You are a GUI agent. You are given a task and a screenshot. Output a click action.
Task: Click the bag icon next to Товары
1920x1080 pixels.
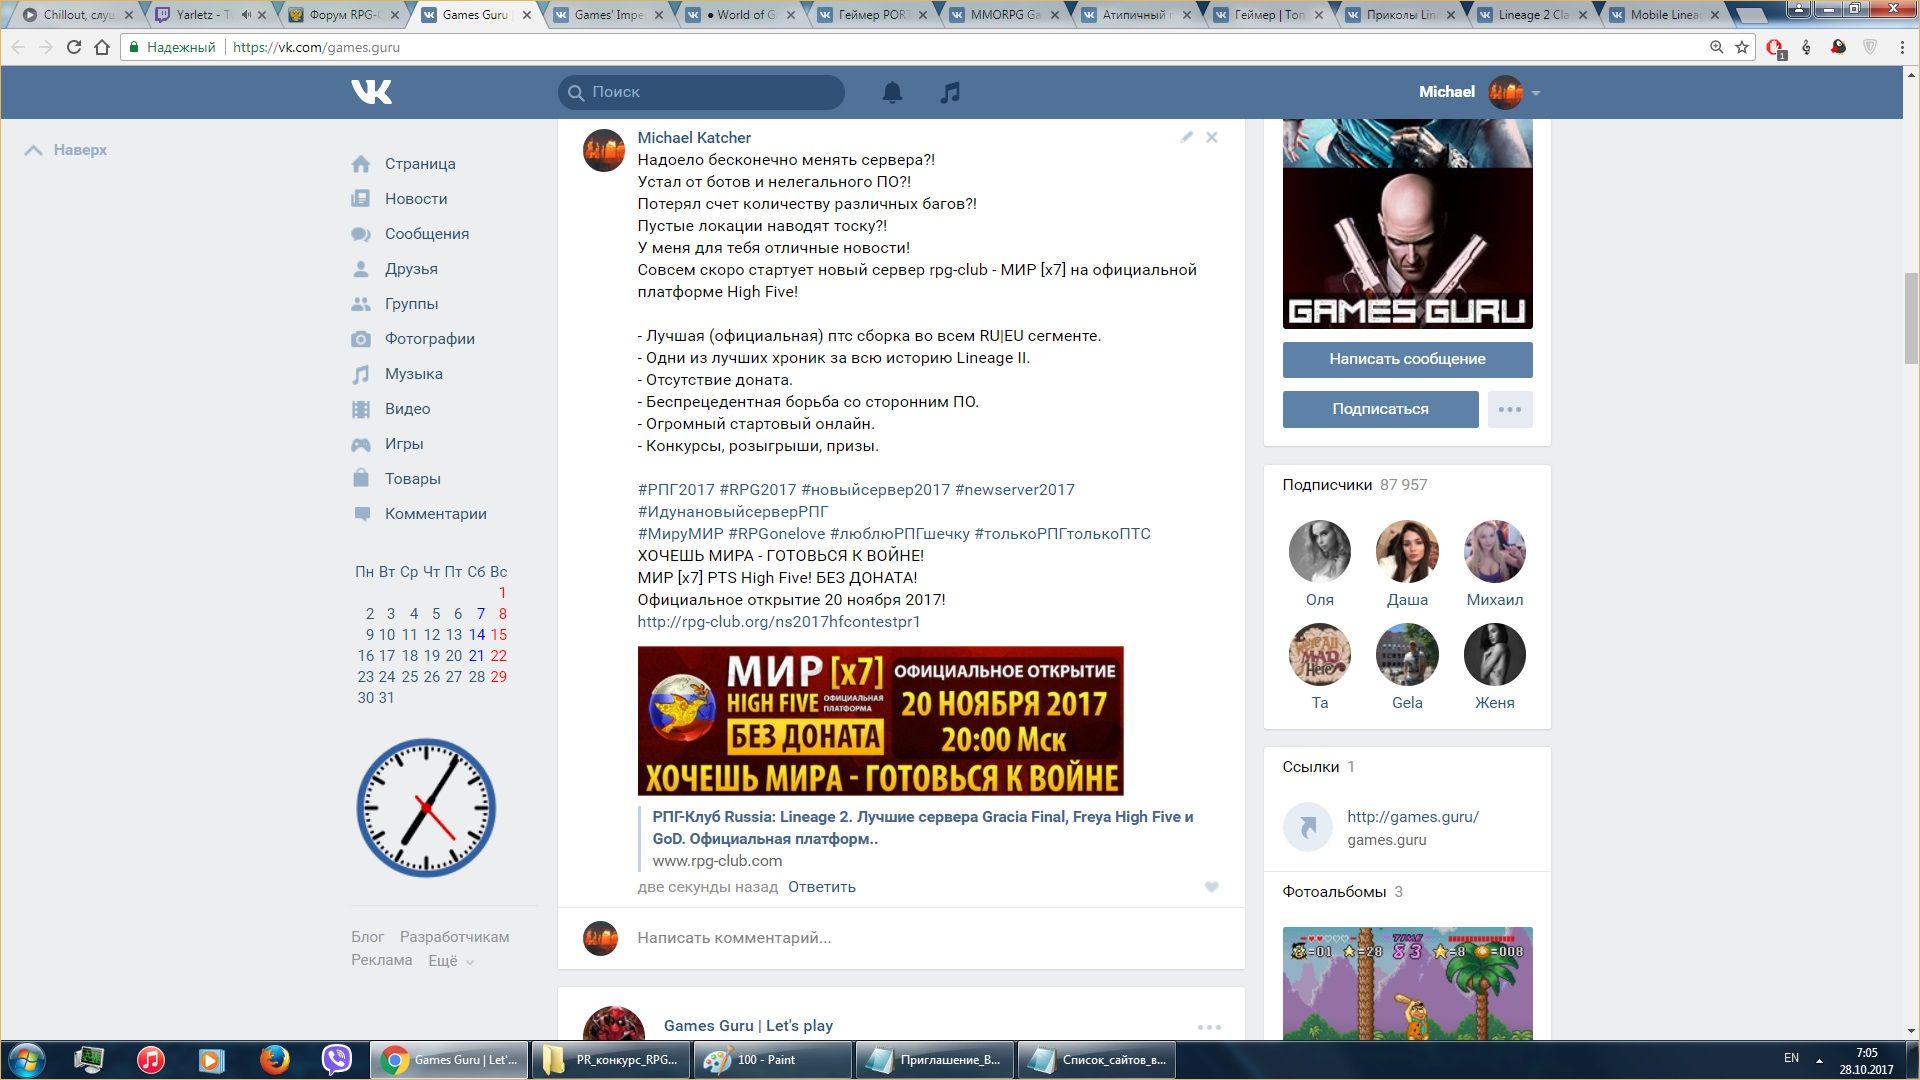tap(361, 479)
